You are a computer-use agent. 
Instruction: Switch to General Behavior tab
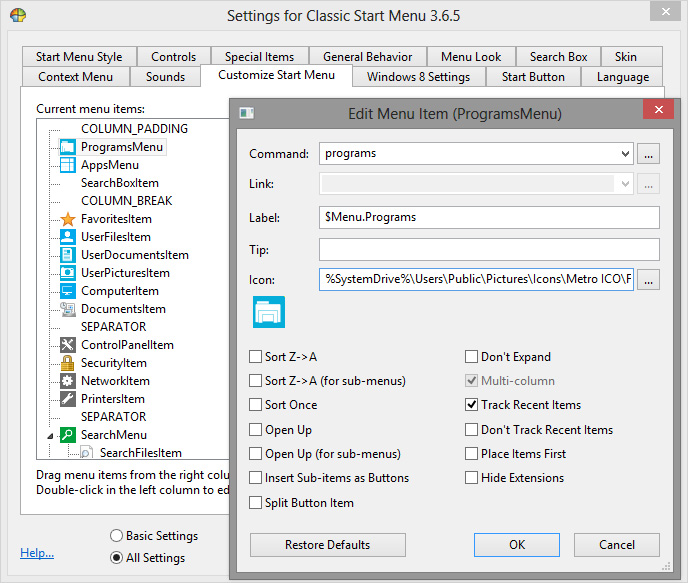[368, 57]
